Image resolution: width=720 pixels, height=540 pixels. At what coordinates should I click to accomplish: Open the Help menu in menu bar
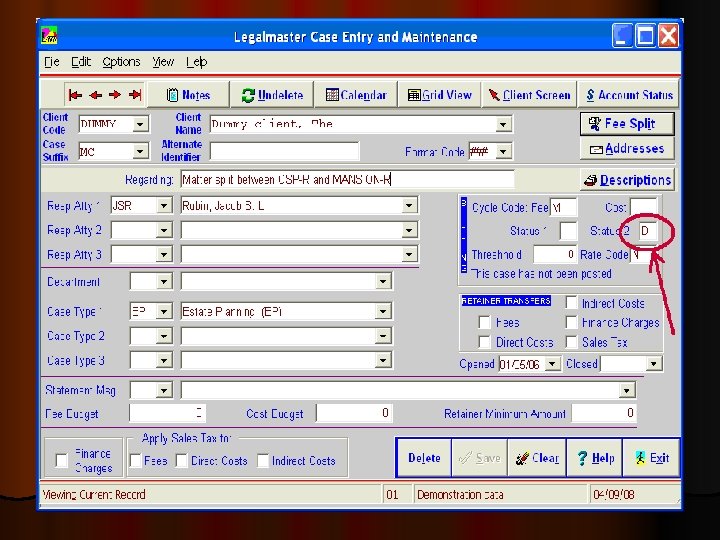click(197, 62)
